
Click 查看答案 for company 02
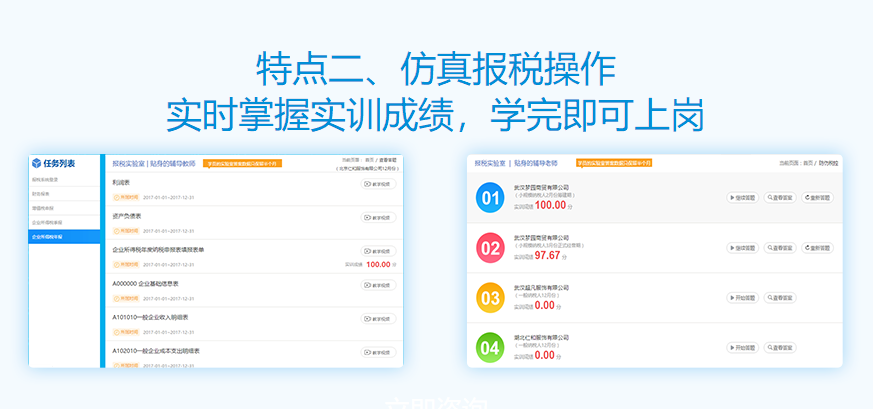click(x=780, y=247)
